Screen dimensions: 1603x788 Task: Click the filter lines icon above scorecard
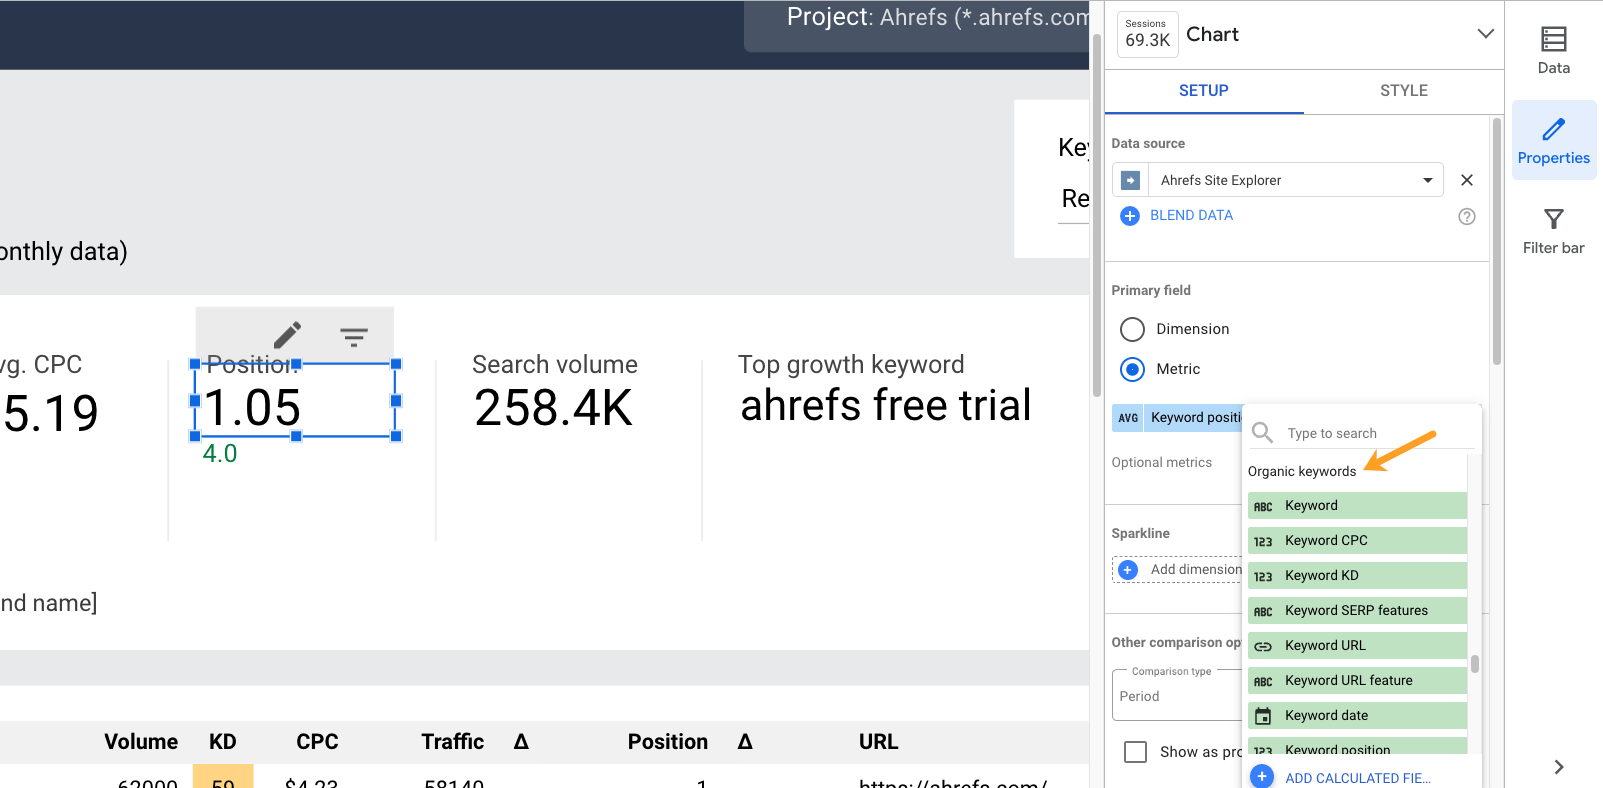(x=354, y=336)
